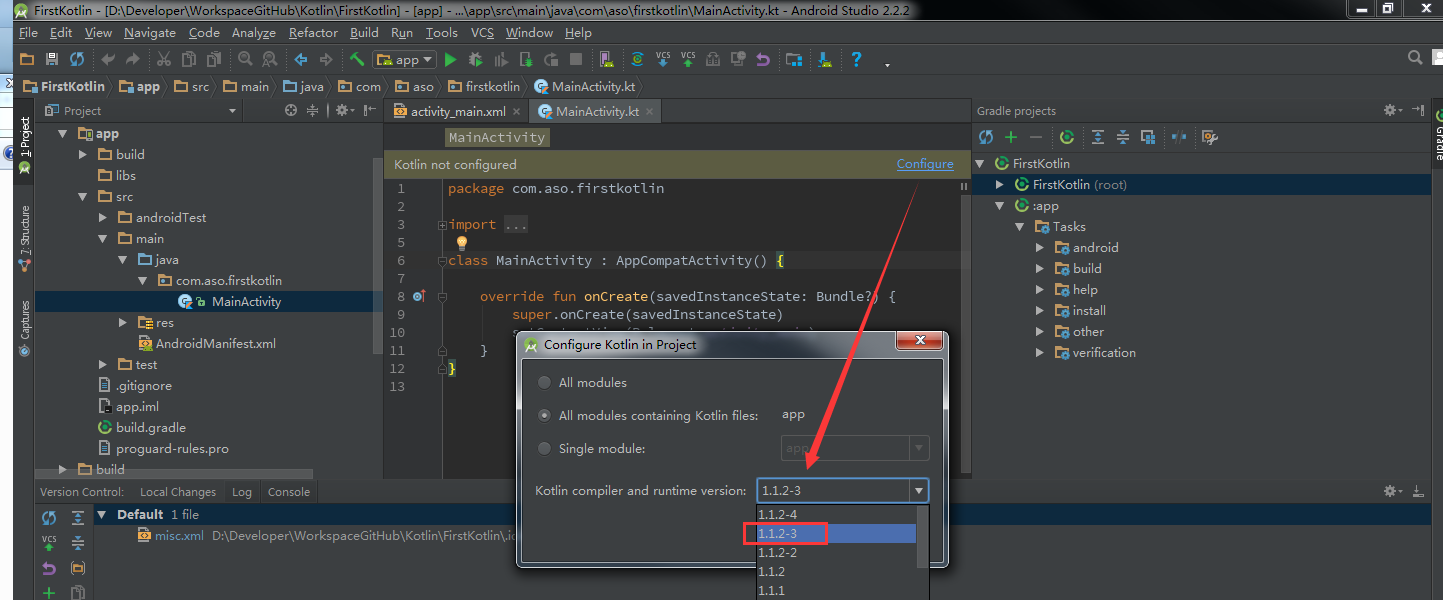The width and height of the screenshot is (1443, 600).
Task: Click the Stop square icon in toolbar
Action: click(x=576, y=60)
